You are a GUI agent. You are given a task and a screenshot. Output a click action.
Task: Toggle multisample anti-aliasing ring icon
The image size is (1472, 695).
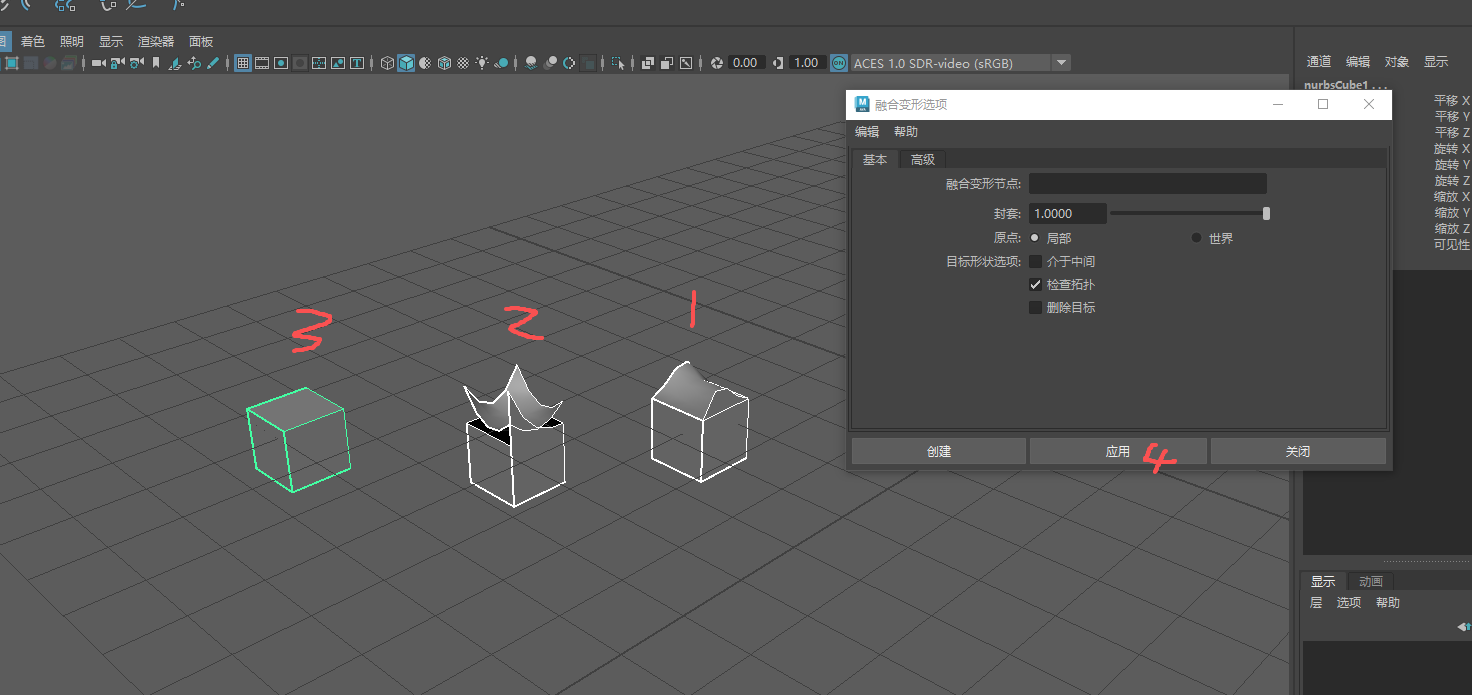pos(569,63)
